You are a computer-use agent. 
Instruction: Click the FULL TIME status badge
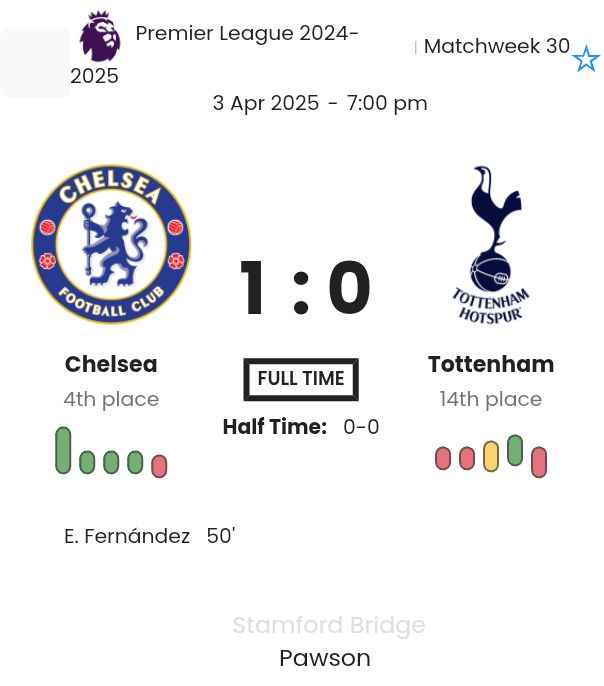301,379
